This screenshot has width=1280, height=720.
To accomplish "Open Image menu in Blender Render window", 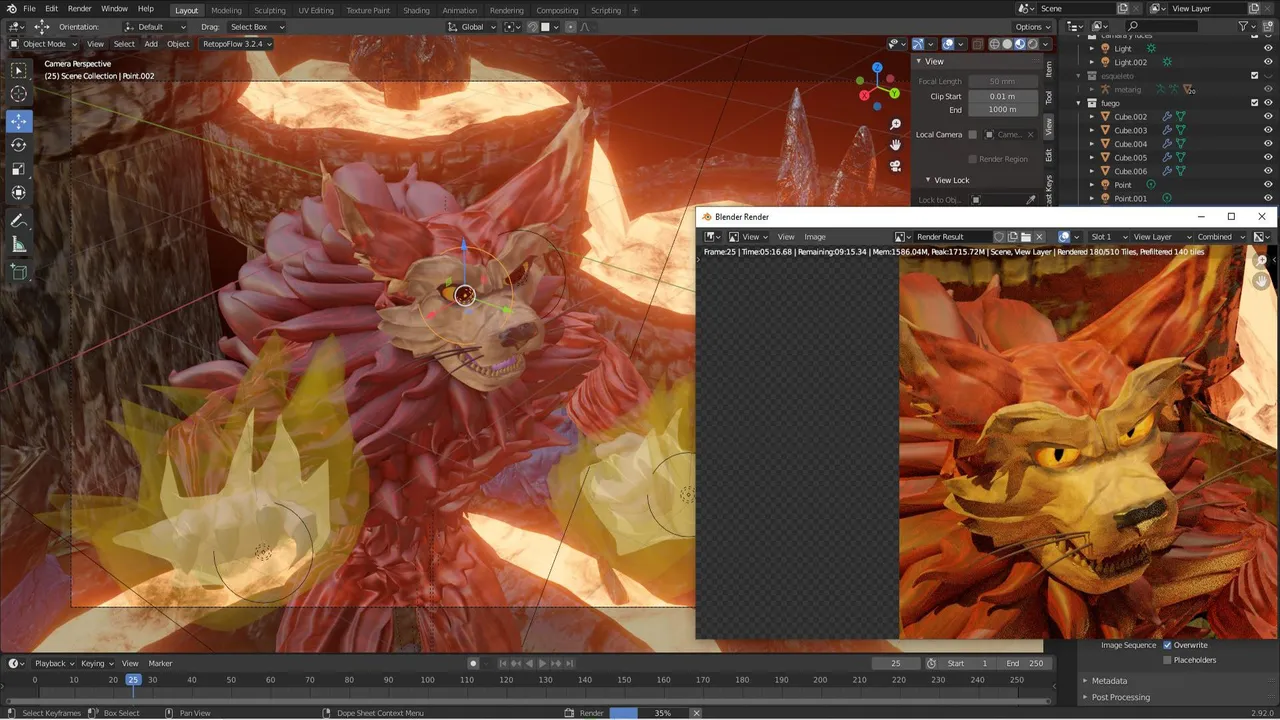I will (815, 237).
